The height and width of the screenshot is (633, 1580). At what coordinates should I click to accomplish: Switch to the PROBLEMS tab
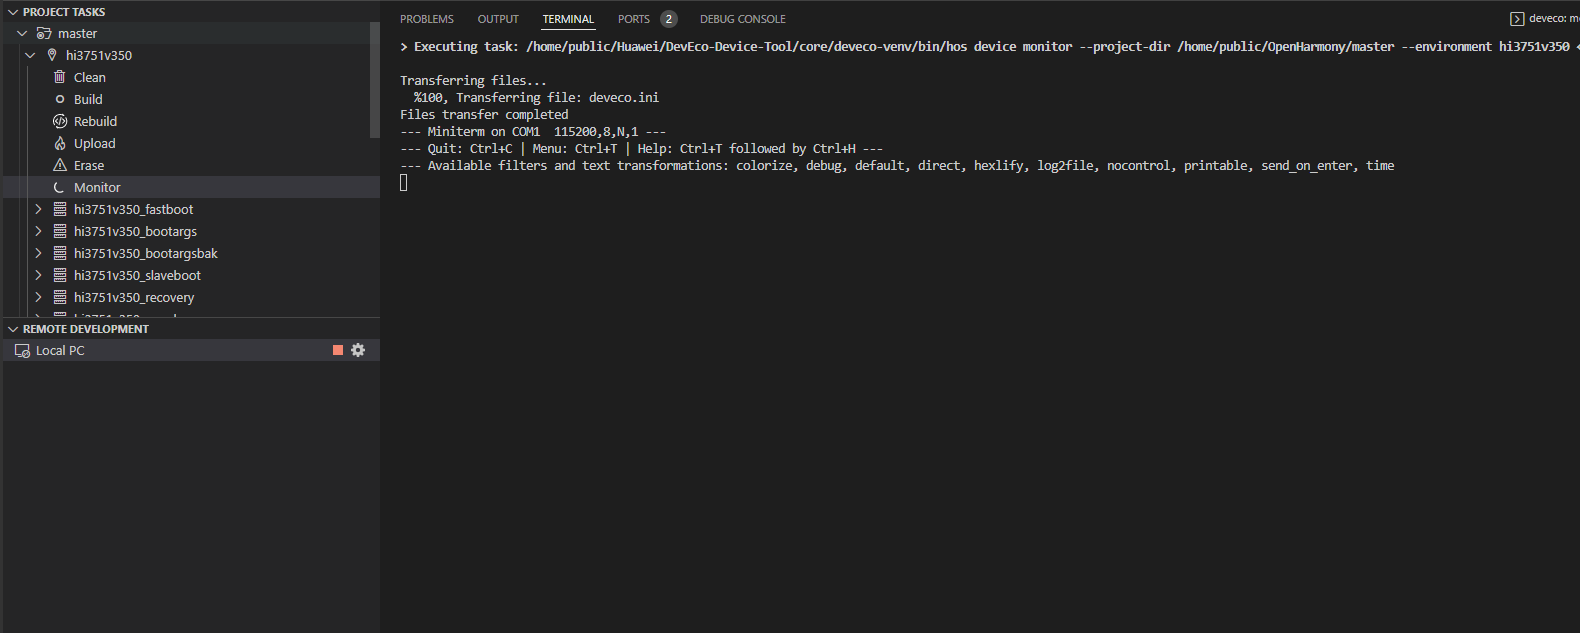427,19
